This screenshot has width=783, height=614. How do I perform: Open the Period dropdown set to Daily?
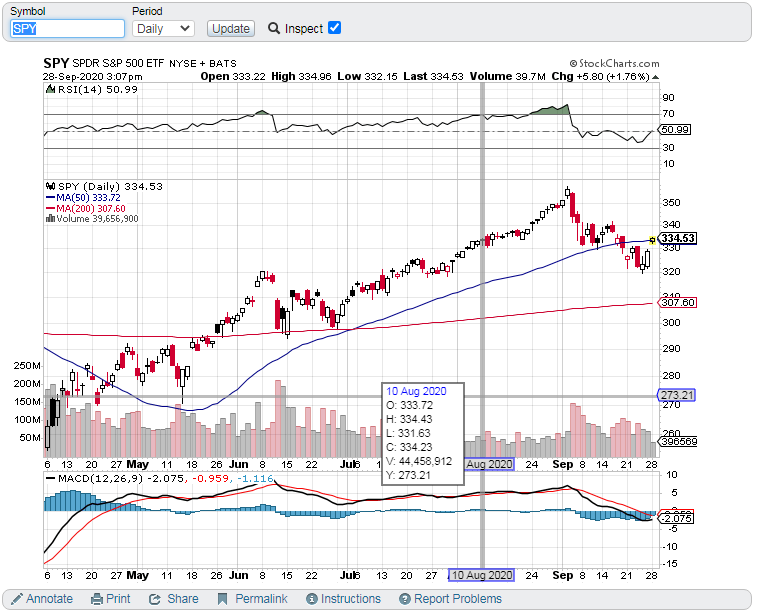163,28
